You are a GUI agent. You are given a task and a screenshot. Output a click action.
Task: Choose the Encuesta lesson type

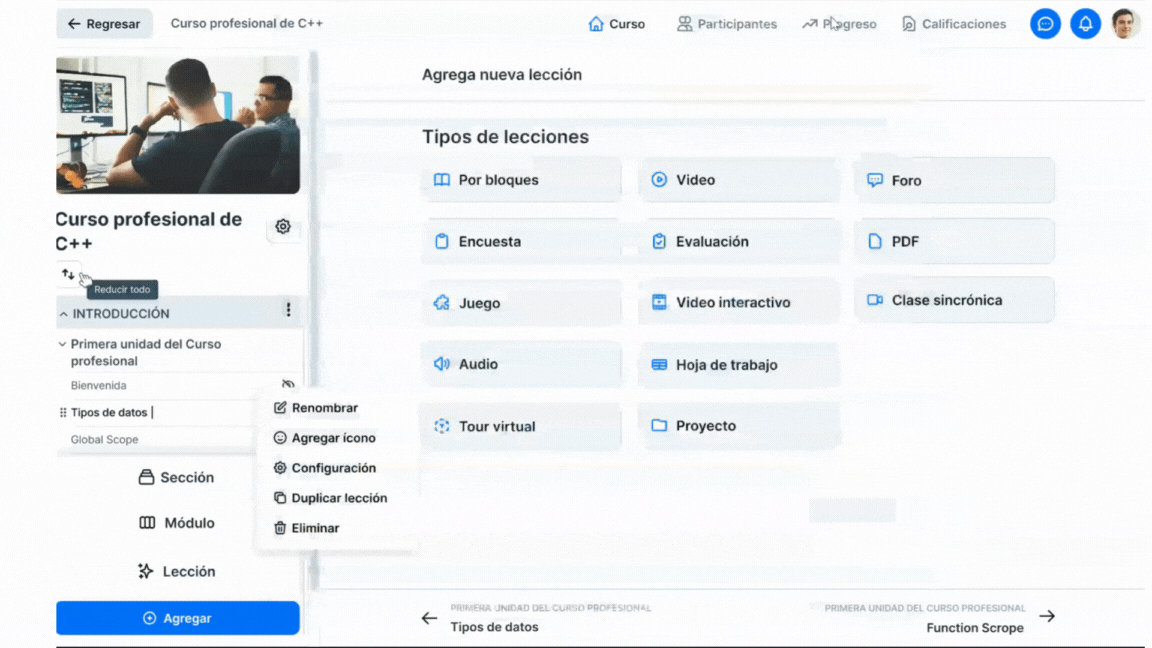522,242
